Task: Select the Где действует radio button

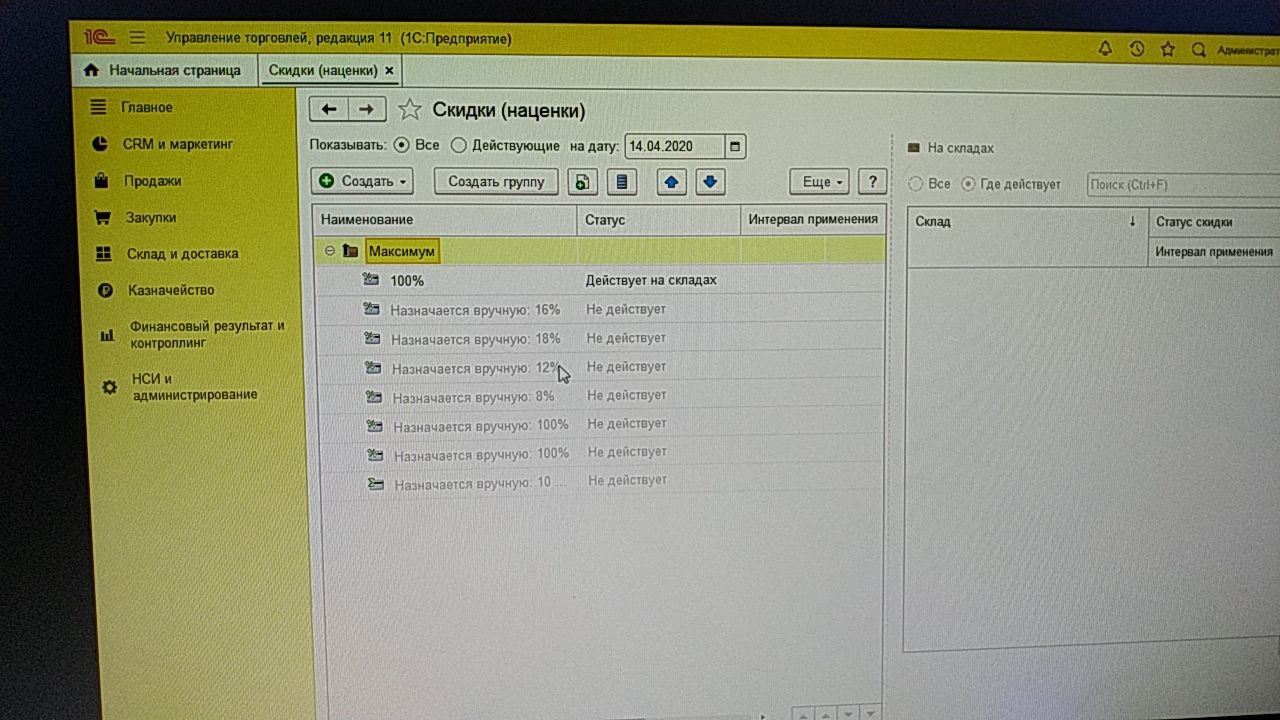Action: coord(968,184)
